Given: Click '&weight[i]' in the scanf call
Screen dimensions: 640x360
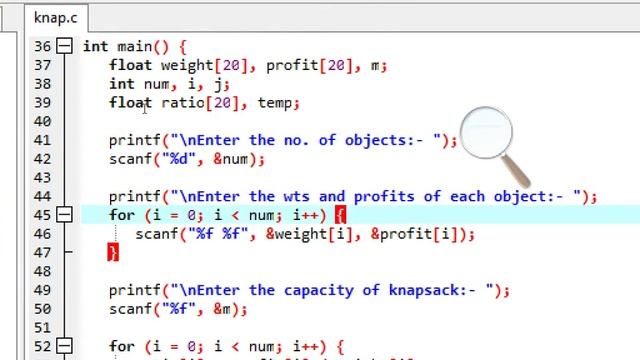Looking at the screenshot, I should click(x=309, y=234).
